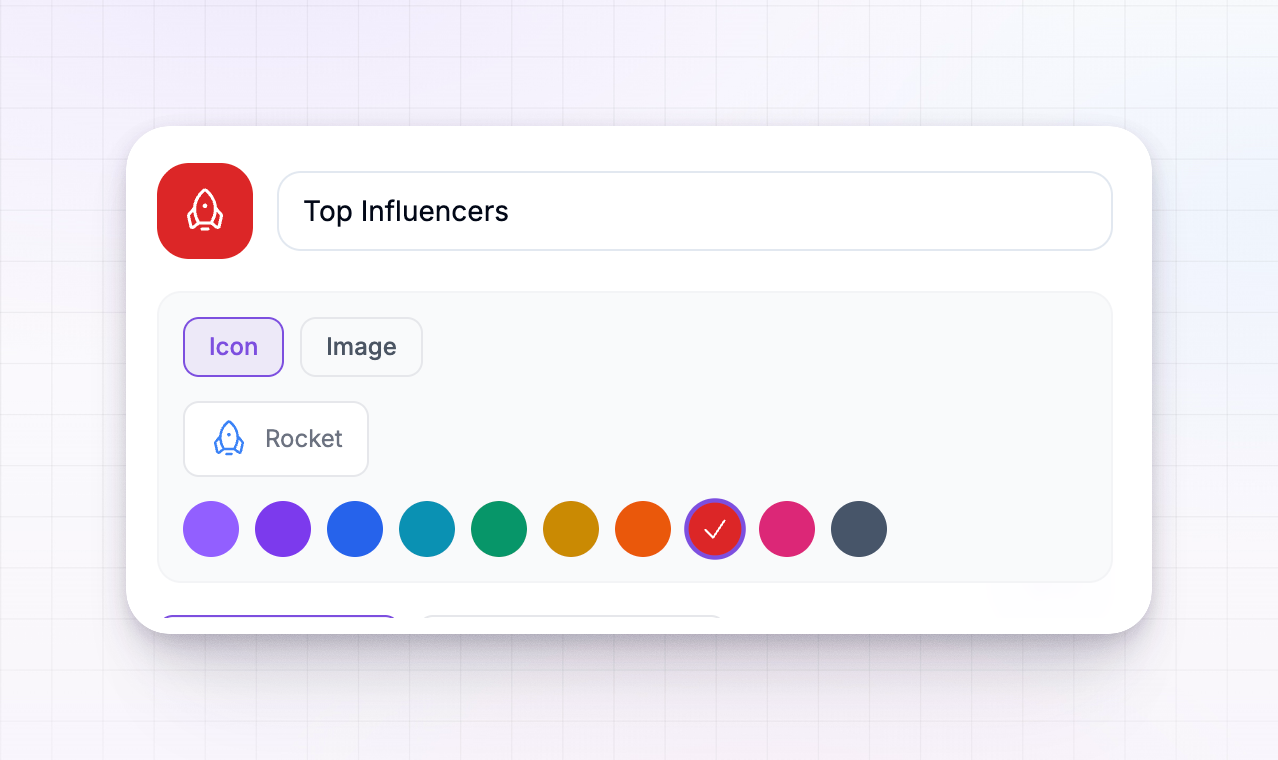Screen dimensions: 1278x760
Task: Choose the deep purple color swatch
Action: 283,529
